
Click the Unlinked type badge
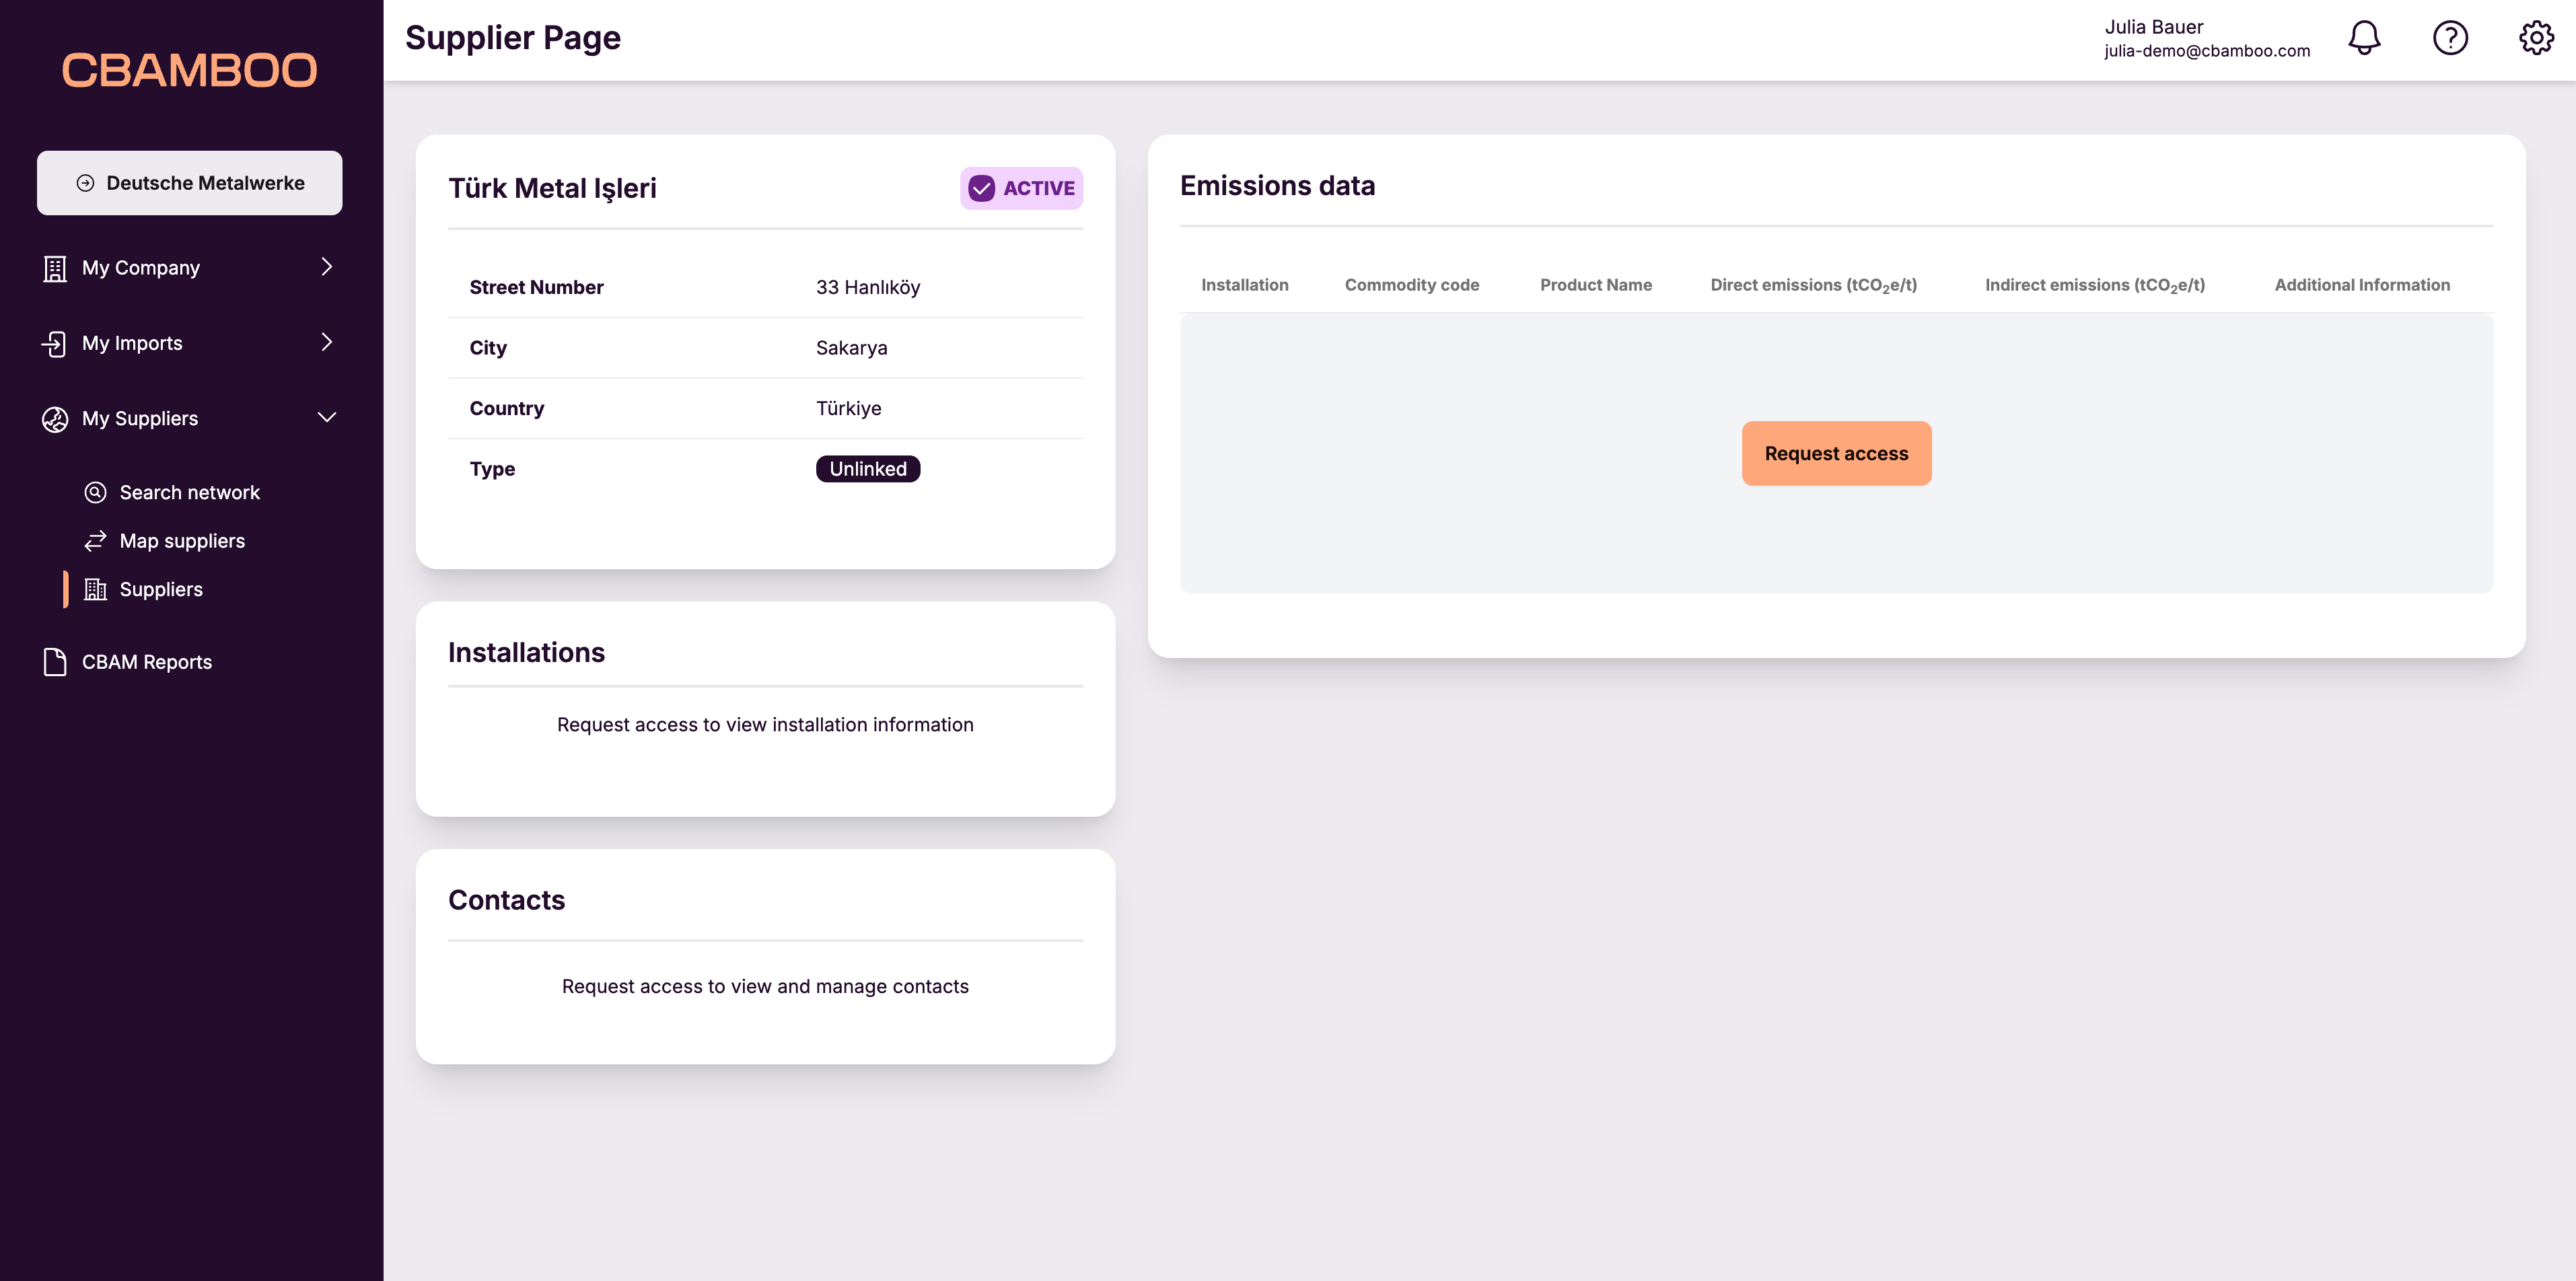(x=867, y=468)
